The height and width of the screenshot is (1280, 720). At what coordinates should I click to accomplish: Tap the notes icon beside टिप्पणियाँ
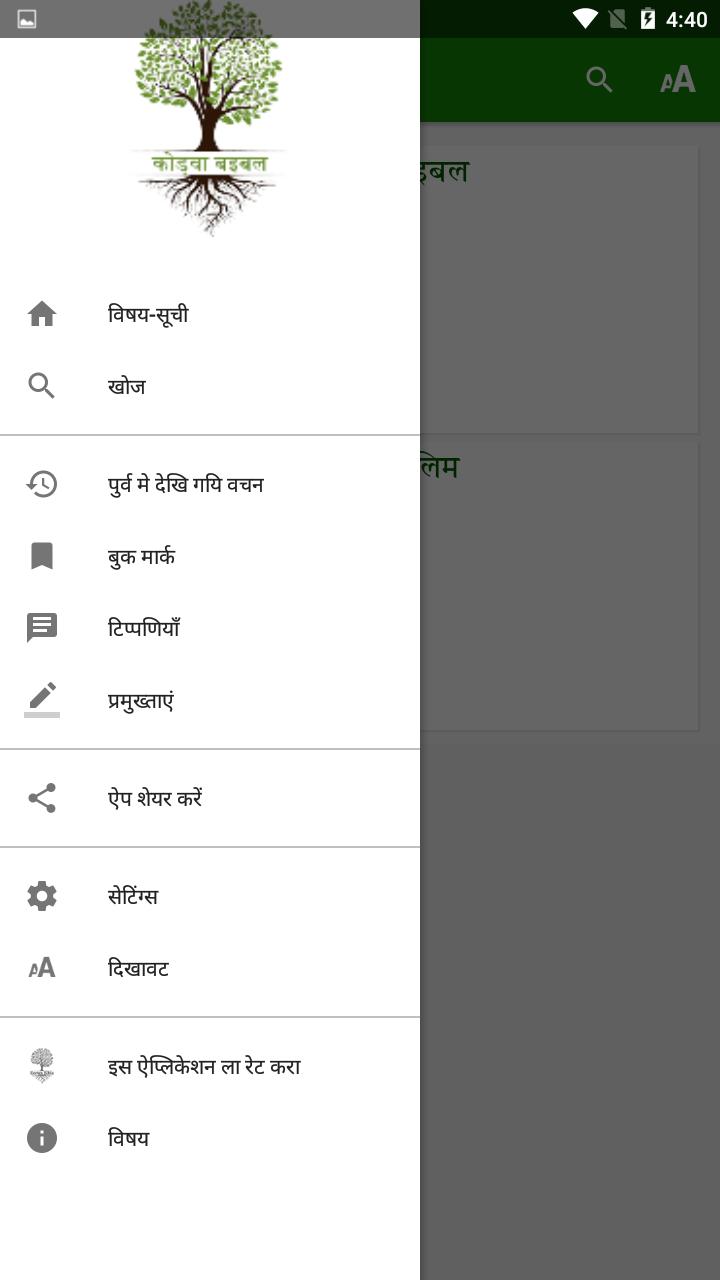(42, 628)
